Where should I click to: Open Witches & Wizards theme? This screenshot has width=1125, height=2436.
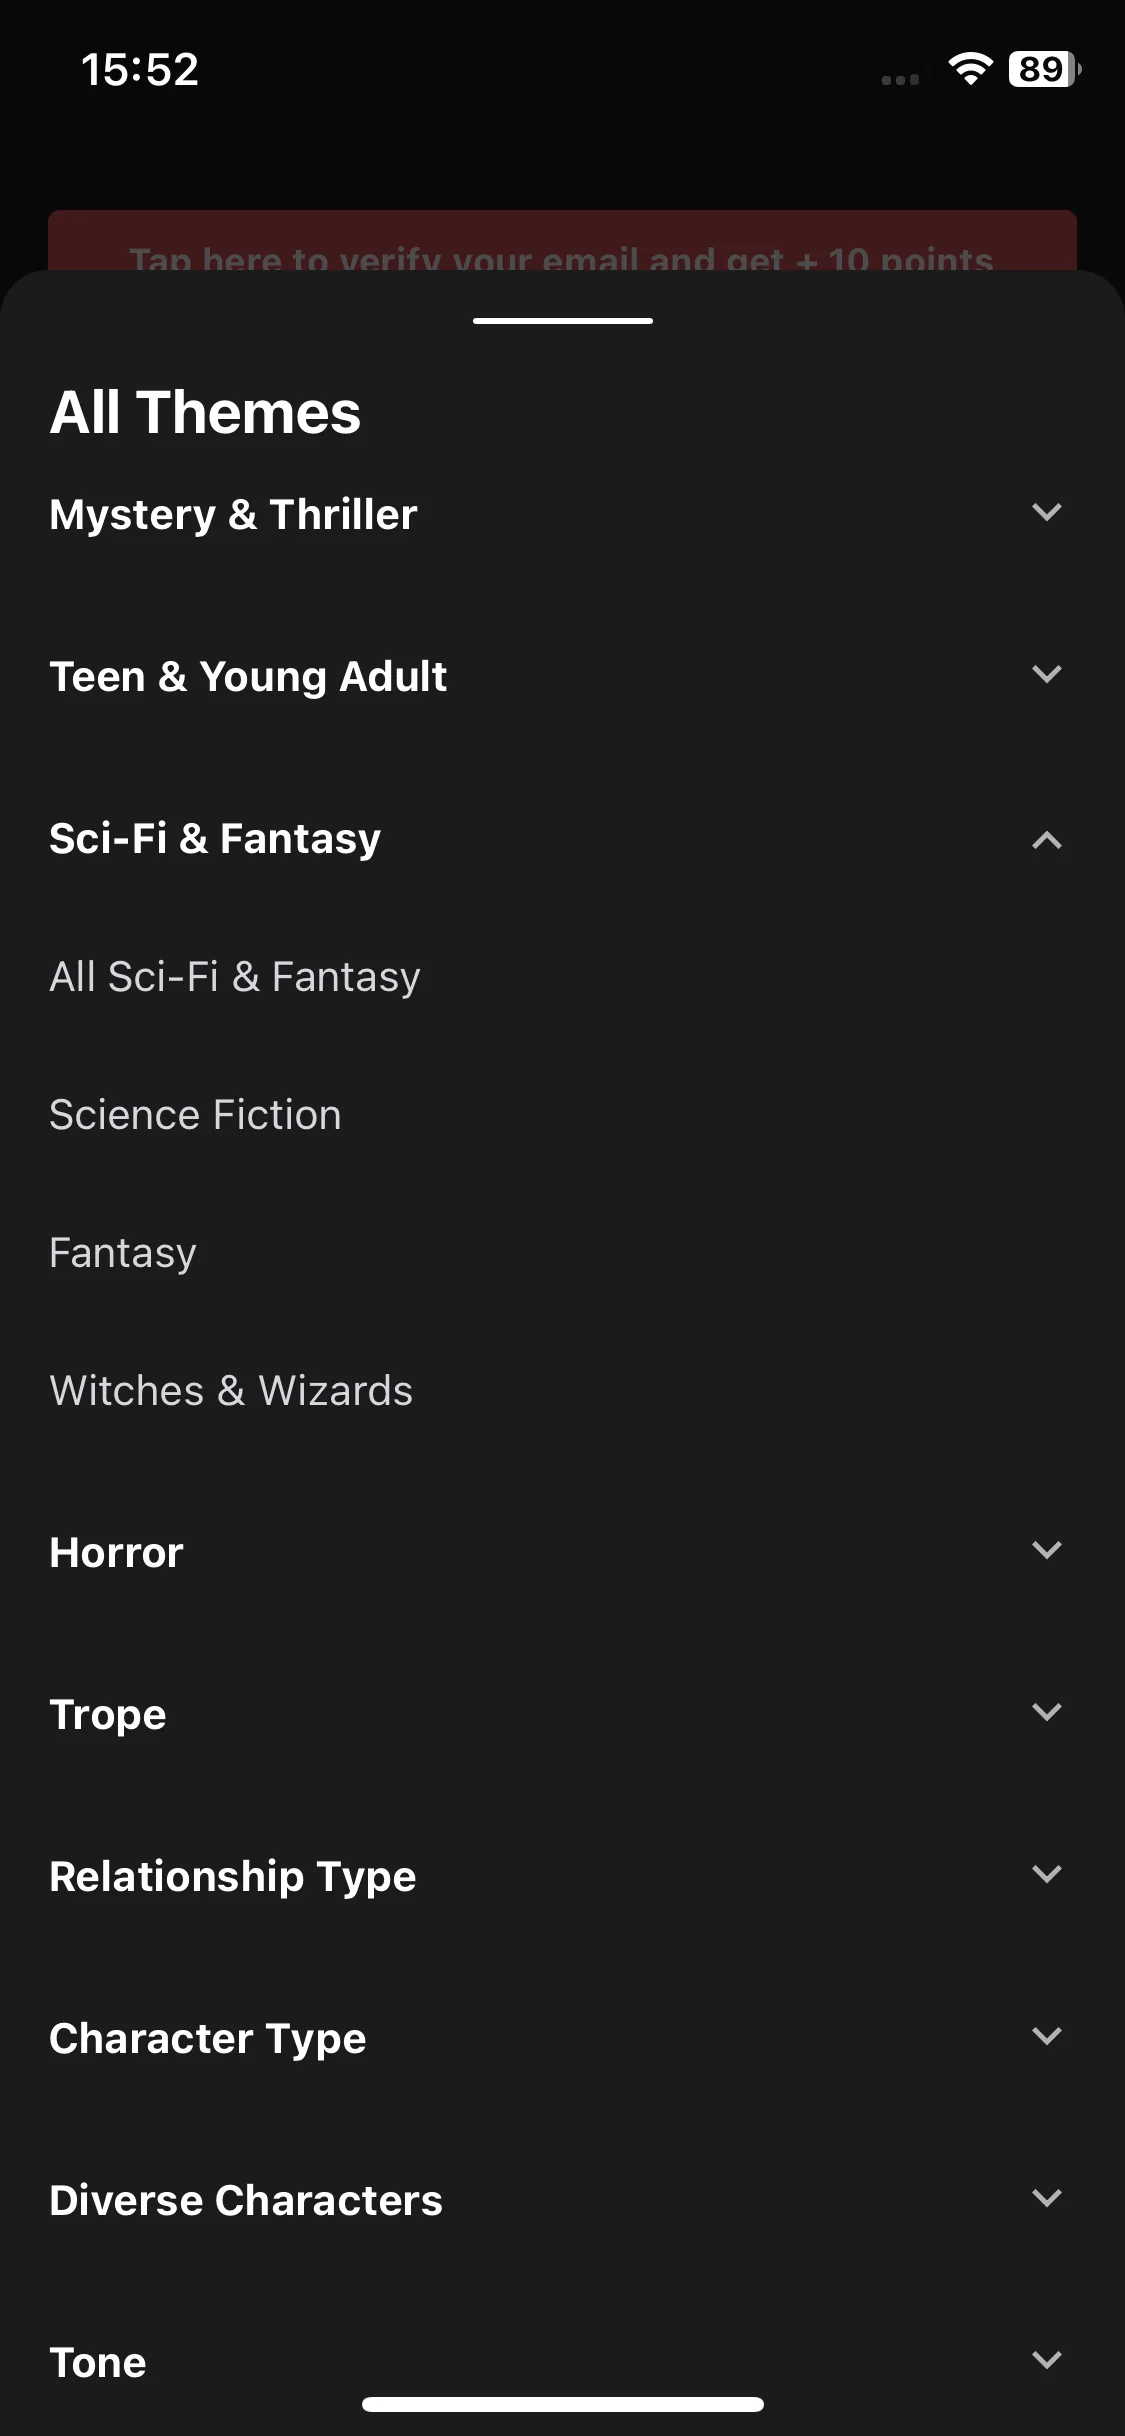(231, 1391)
